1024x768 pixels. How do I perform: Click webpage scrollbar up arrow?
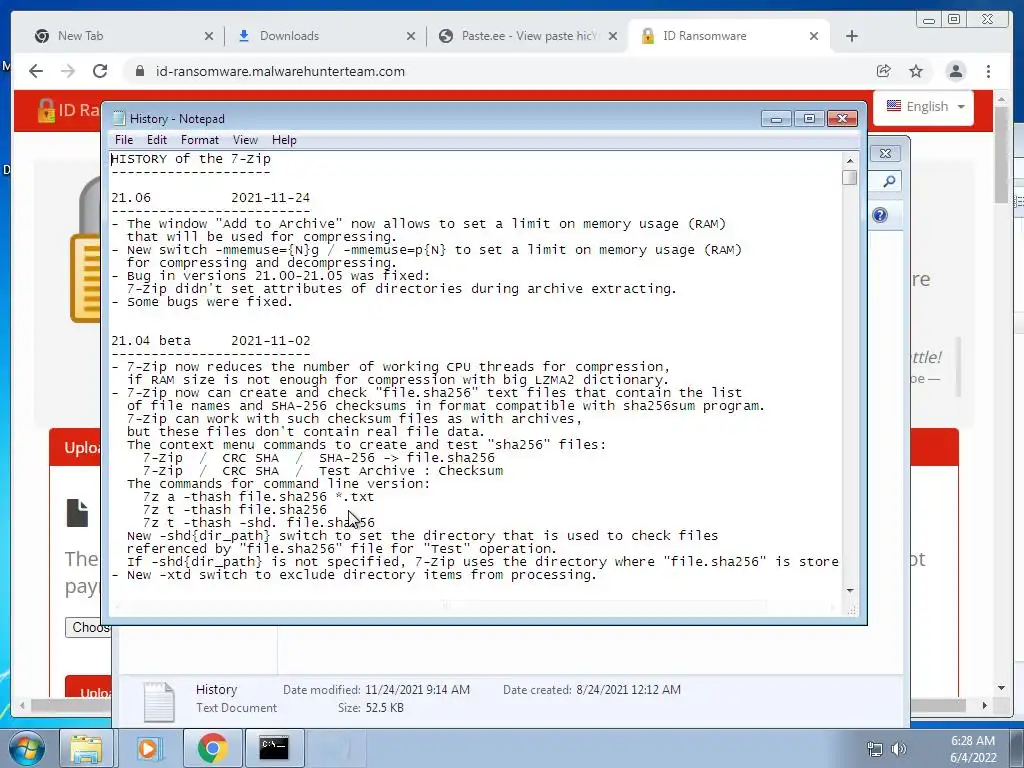[x=1002, y=99]
